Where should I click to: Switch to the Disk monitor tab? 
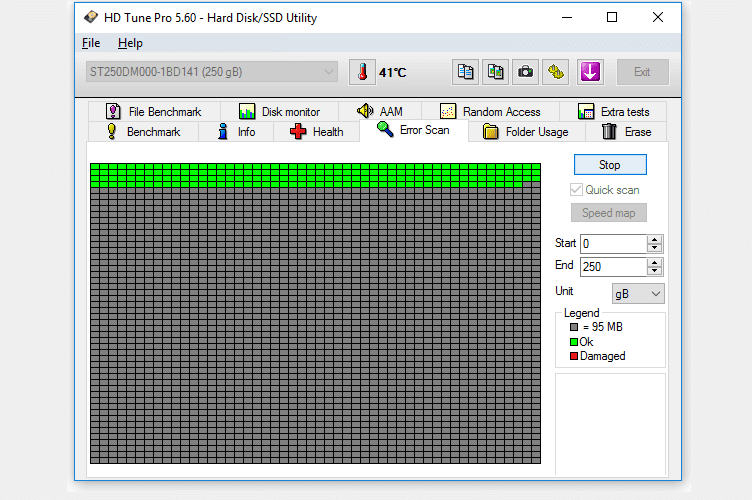click(x=280, y=112)
